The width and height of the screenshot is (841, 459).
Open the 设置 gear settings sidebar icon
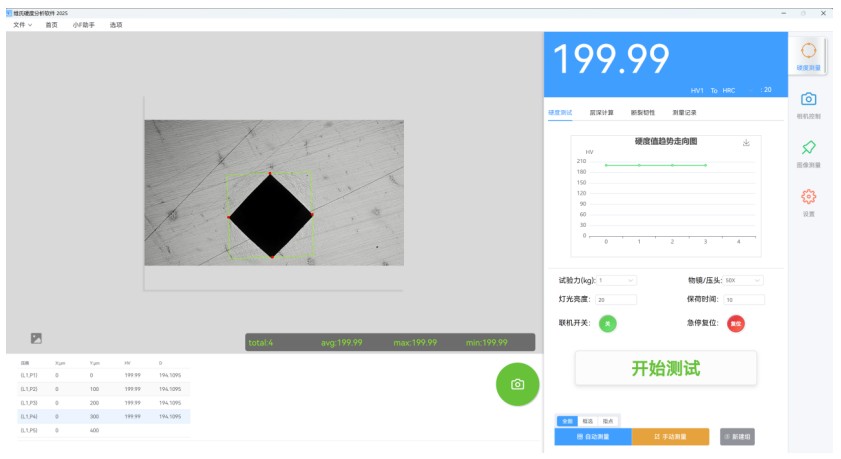(x=808, y=202)
